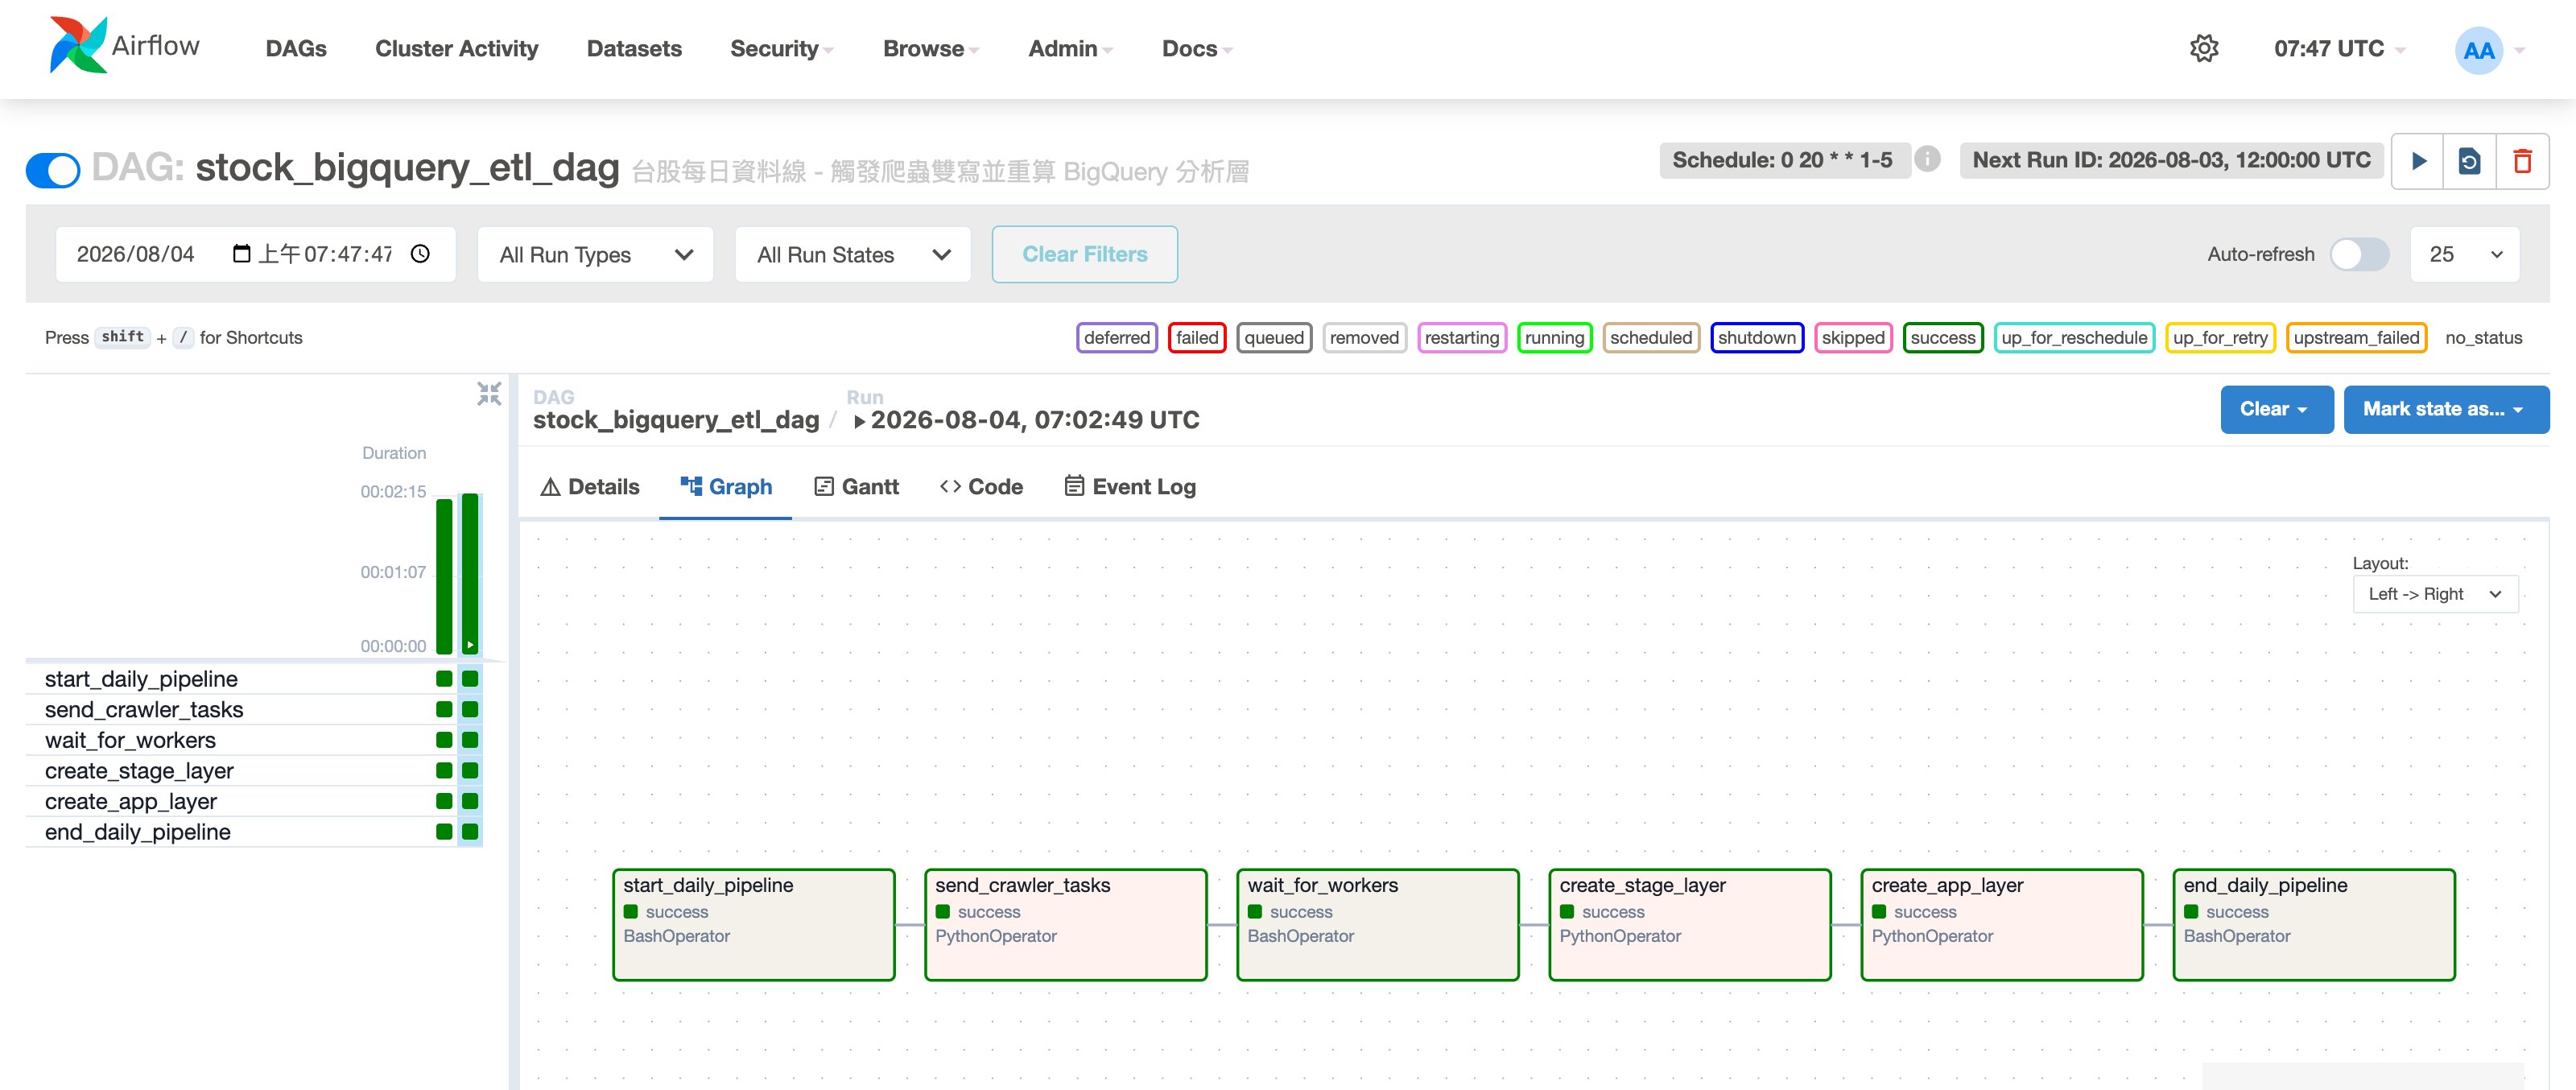Open the AA user avatar menu

2478,50
